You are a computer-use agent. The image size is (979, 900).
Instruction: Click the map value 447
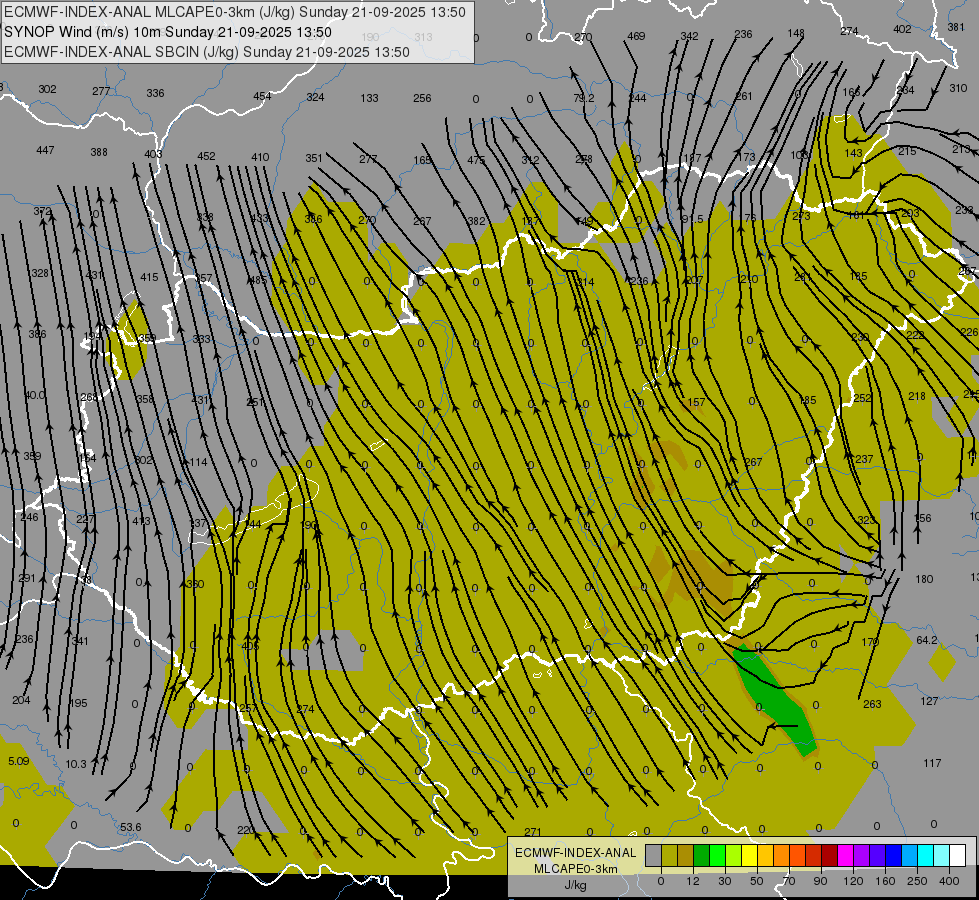click(45, 150)
